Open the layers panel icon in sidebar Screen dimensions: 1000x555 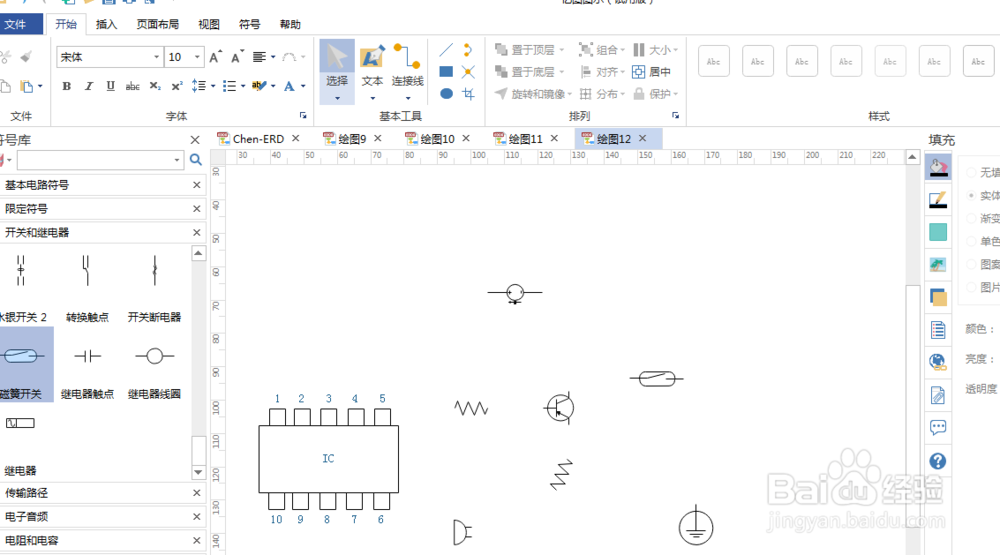click(x=938, y=297)
